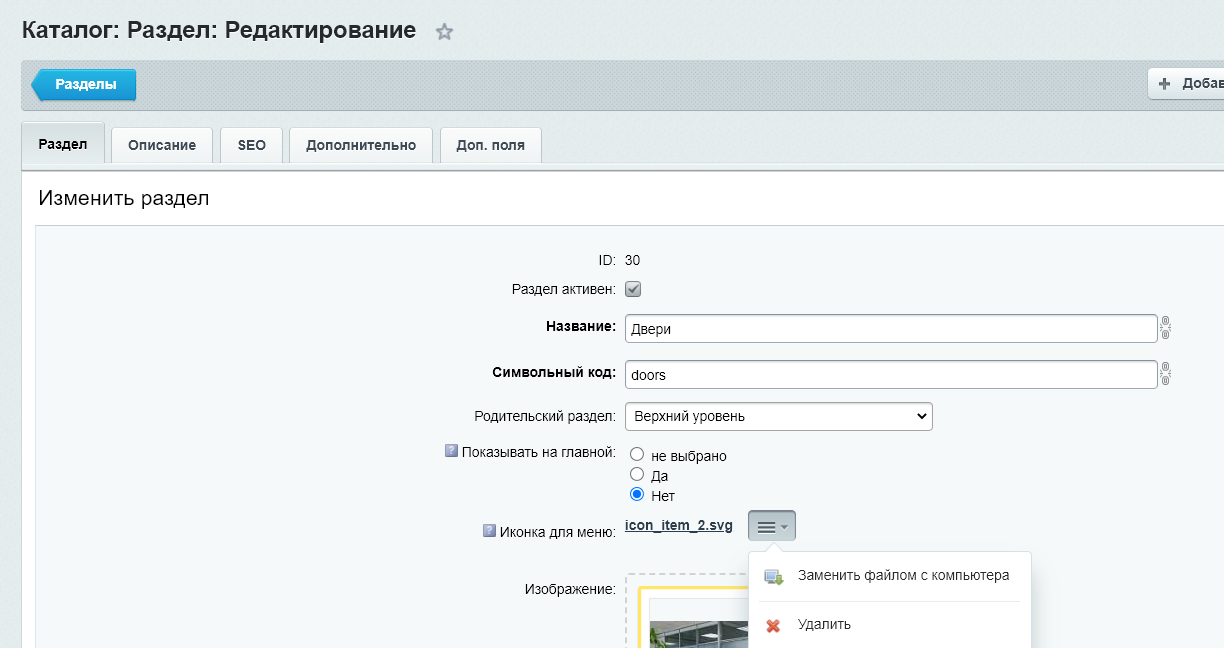Click the favorites star next to page title
This screenshot has width=1224, height=648.
click(445, 32)
